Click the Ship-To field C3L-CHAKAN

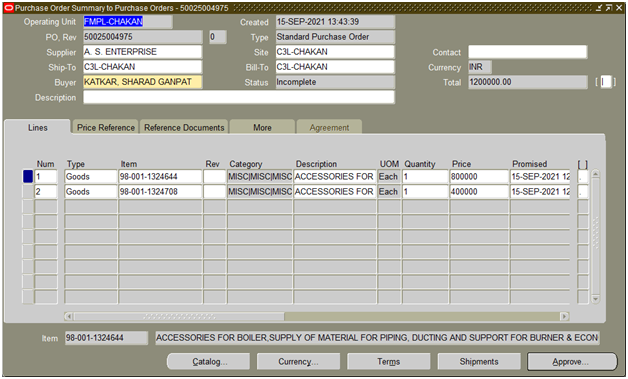tap(143, 67)
